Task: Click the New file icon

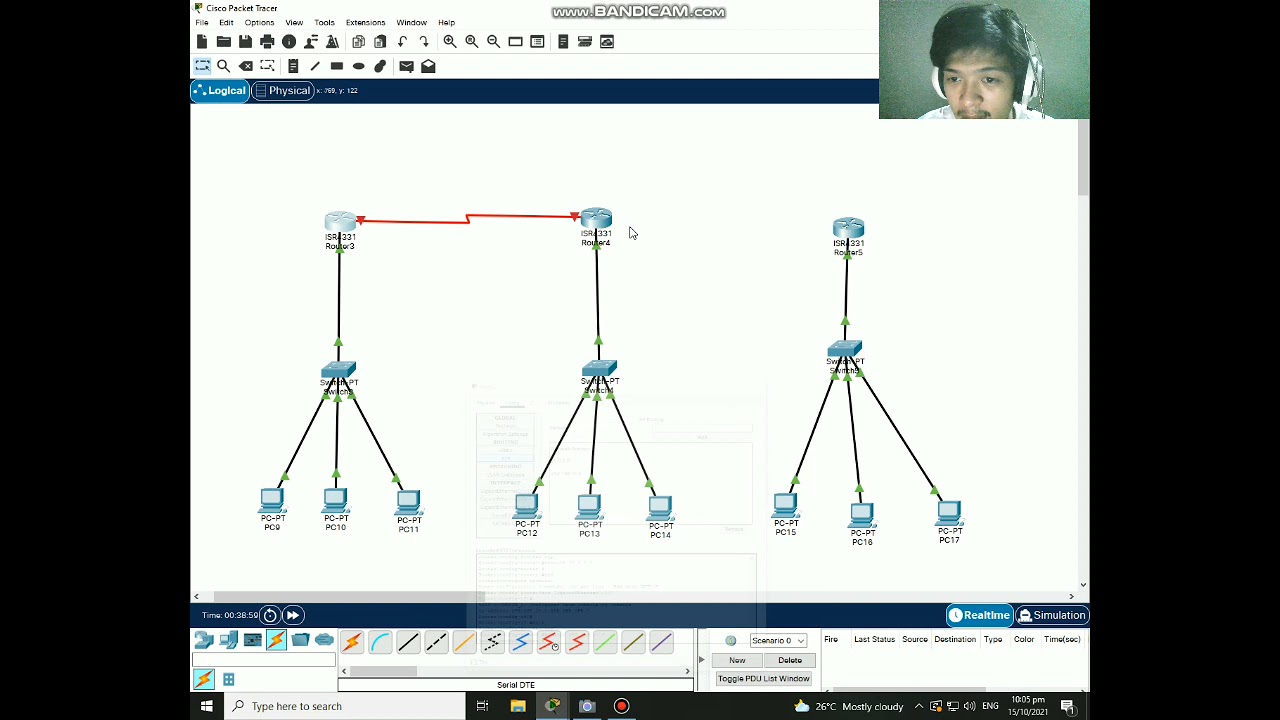Action: click(x=202, y=41)
